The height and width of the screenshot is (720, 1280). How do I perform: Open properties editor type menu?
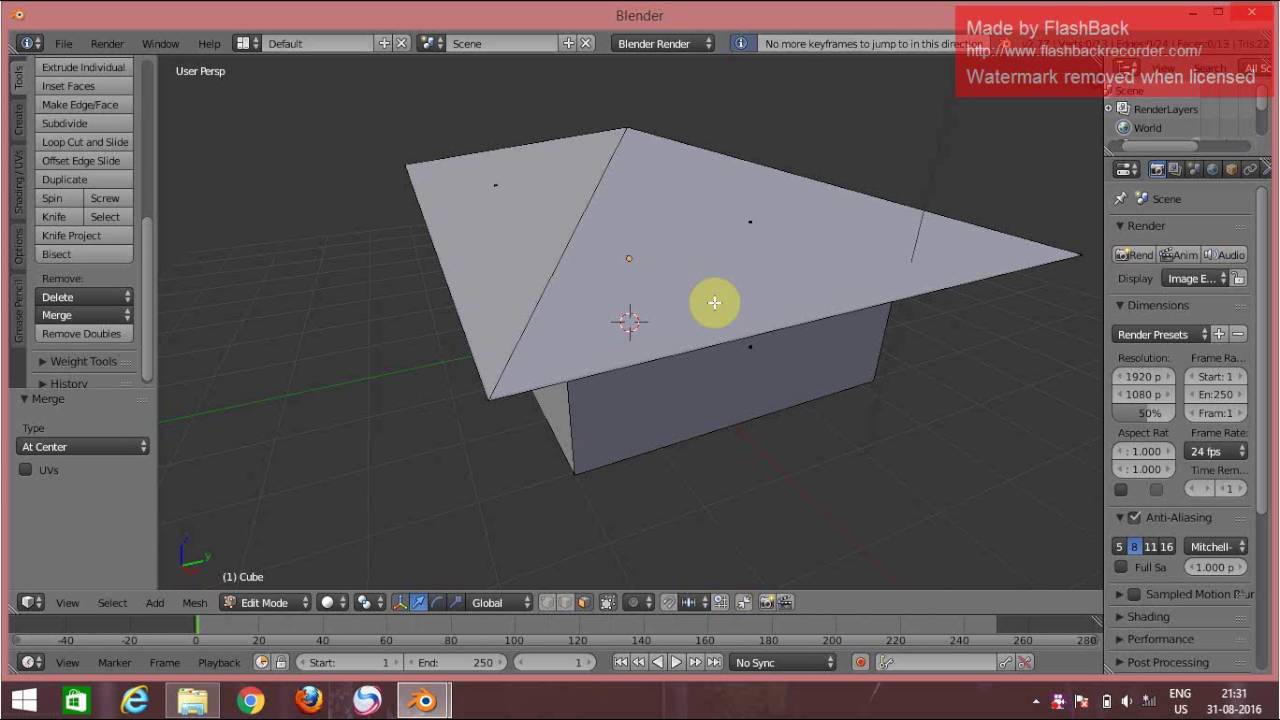coord(1126,169)
